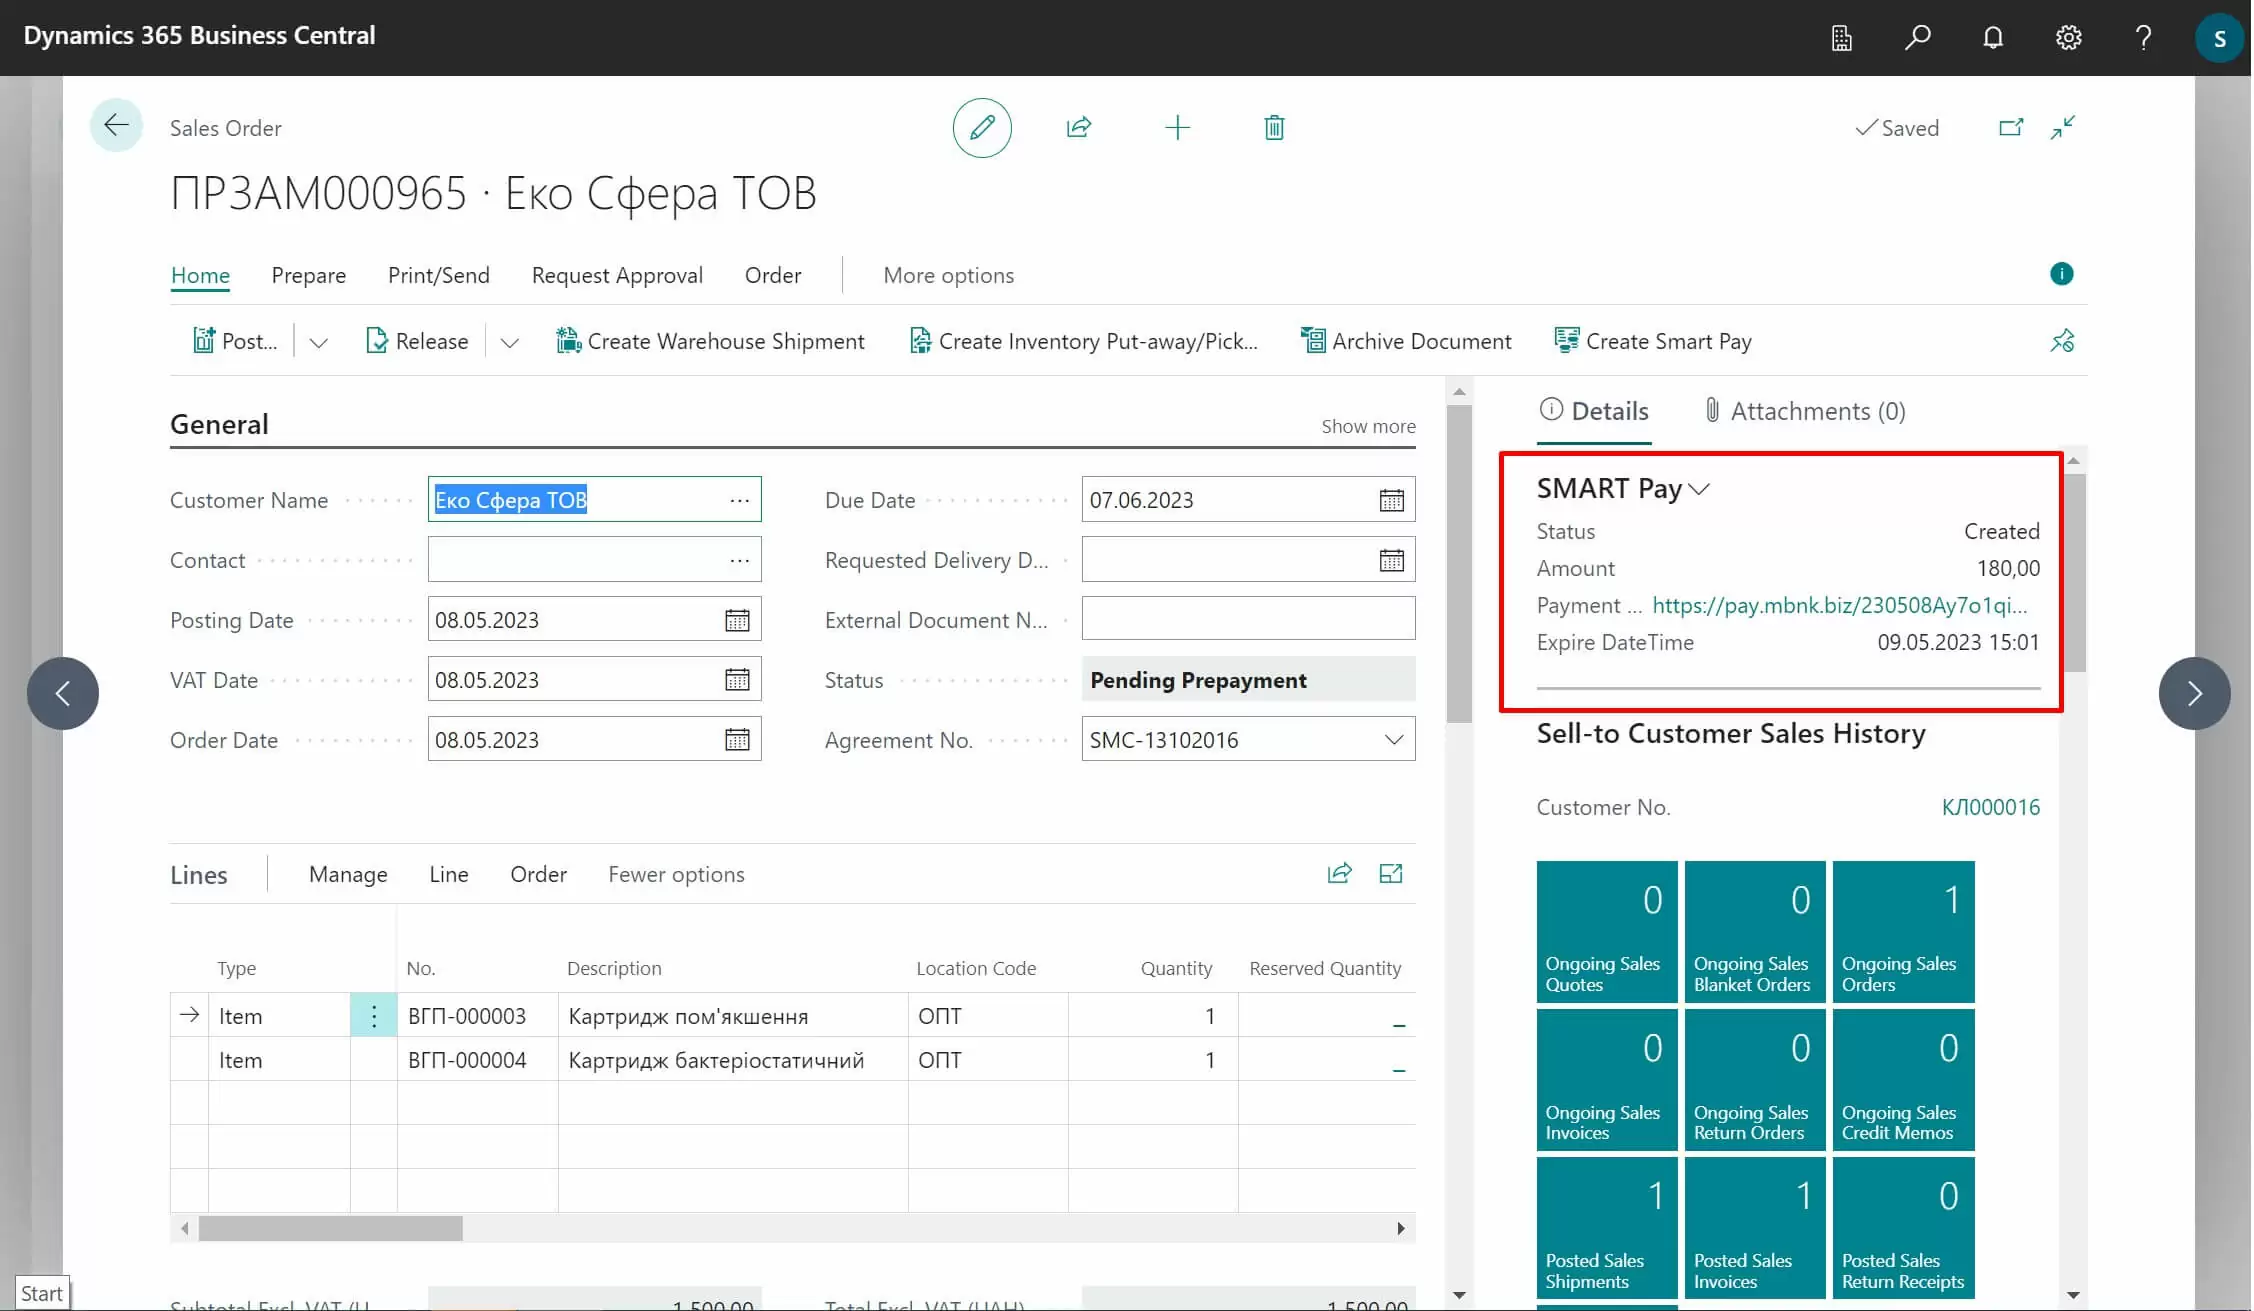Collapse the SMART Pay section chevron

(1698, 489)
